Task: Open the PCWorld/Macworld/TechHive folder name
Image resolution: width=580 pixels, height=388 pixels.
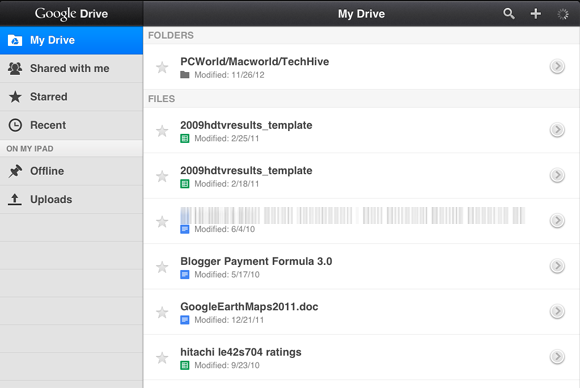Action: (254, 61)
